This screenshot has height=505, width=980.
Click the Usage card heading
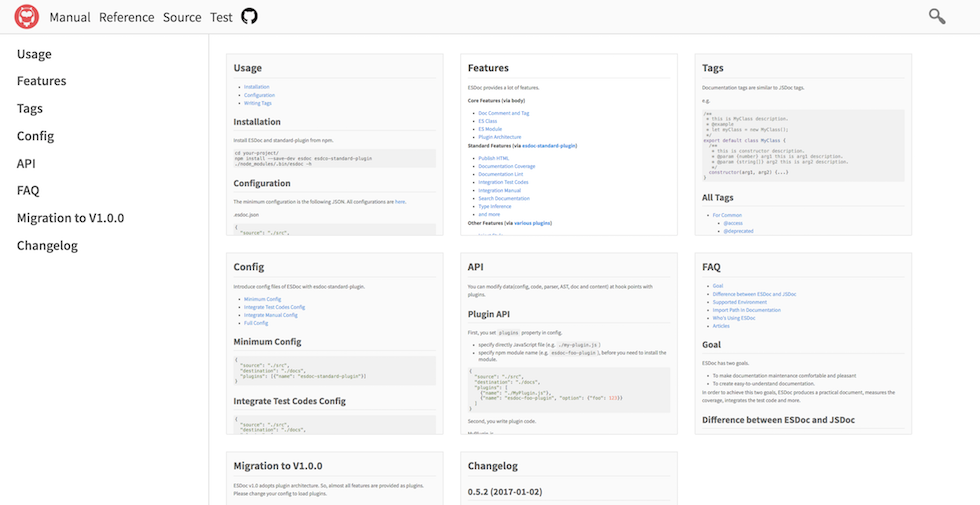tap(248, 68)
